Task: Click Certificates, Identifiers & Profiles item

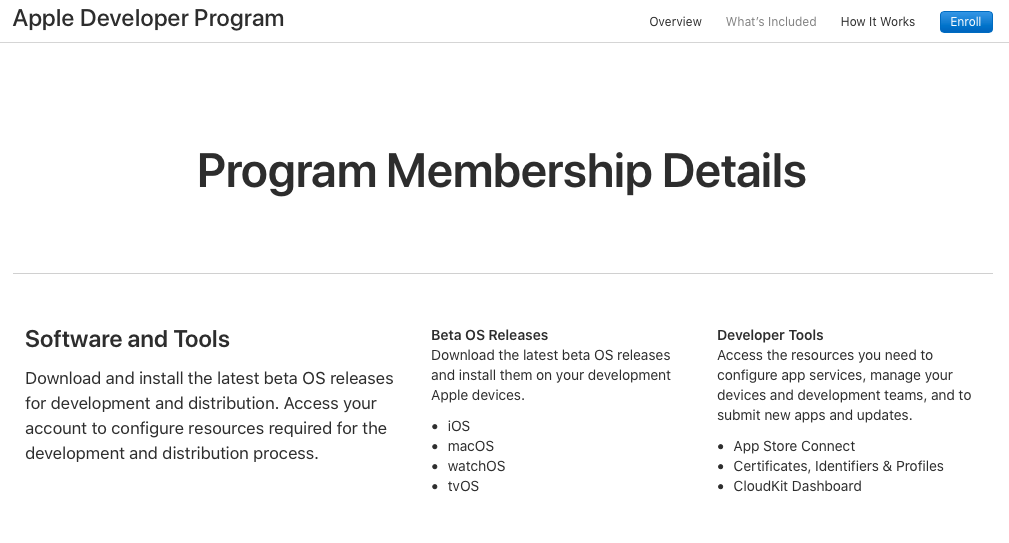Action: 838,466
